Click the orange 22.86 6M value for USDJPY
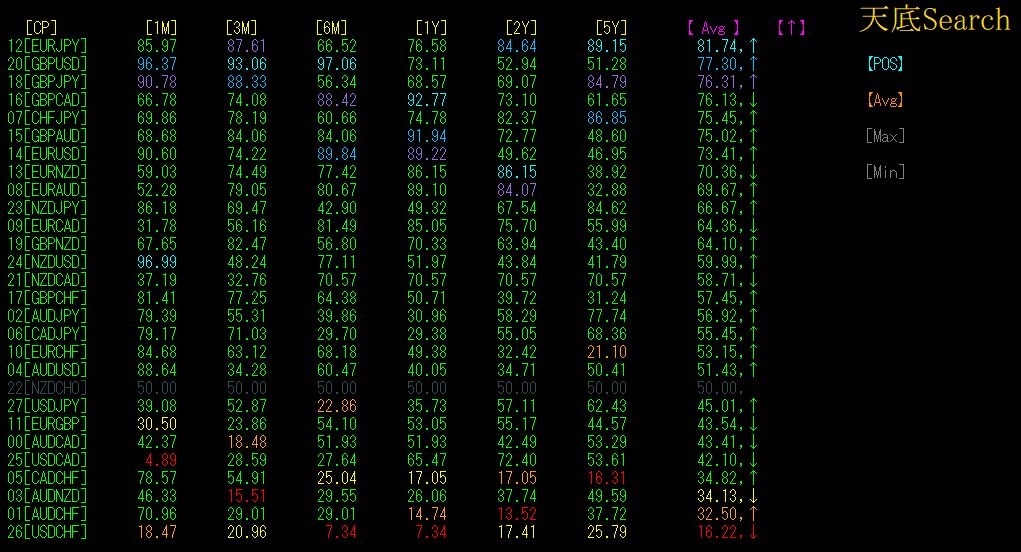 click(x=337, y=406)
